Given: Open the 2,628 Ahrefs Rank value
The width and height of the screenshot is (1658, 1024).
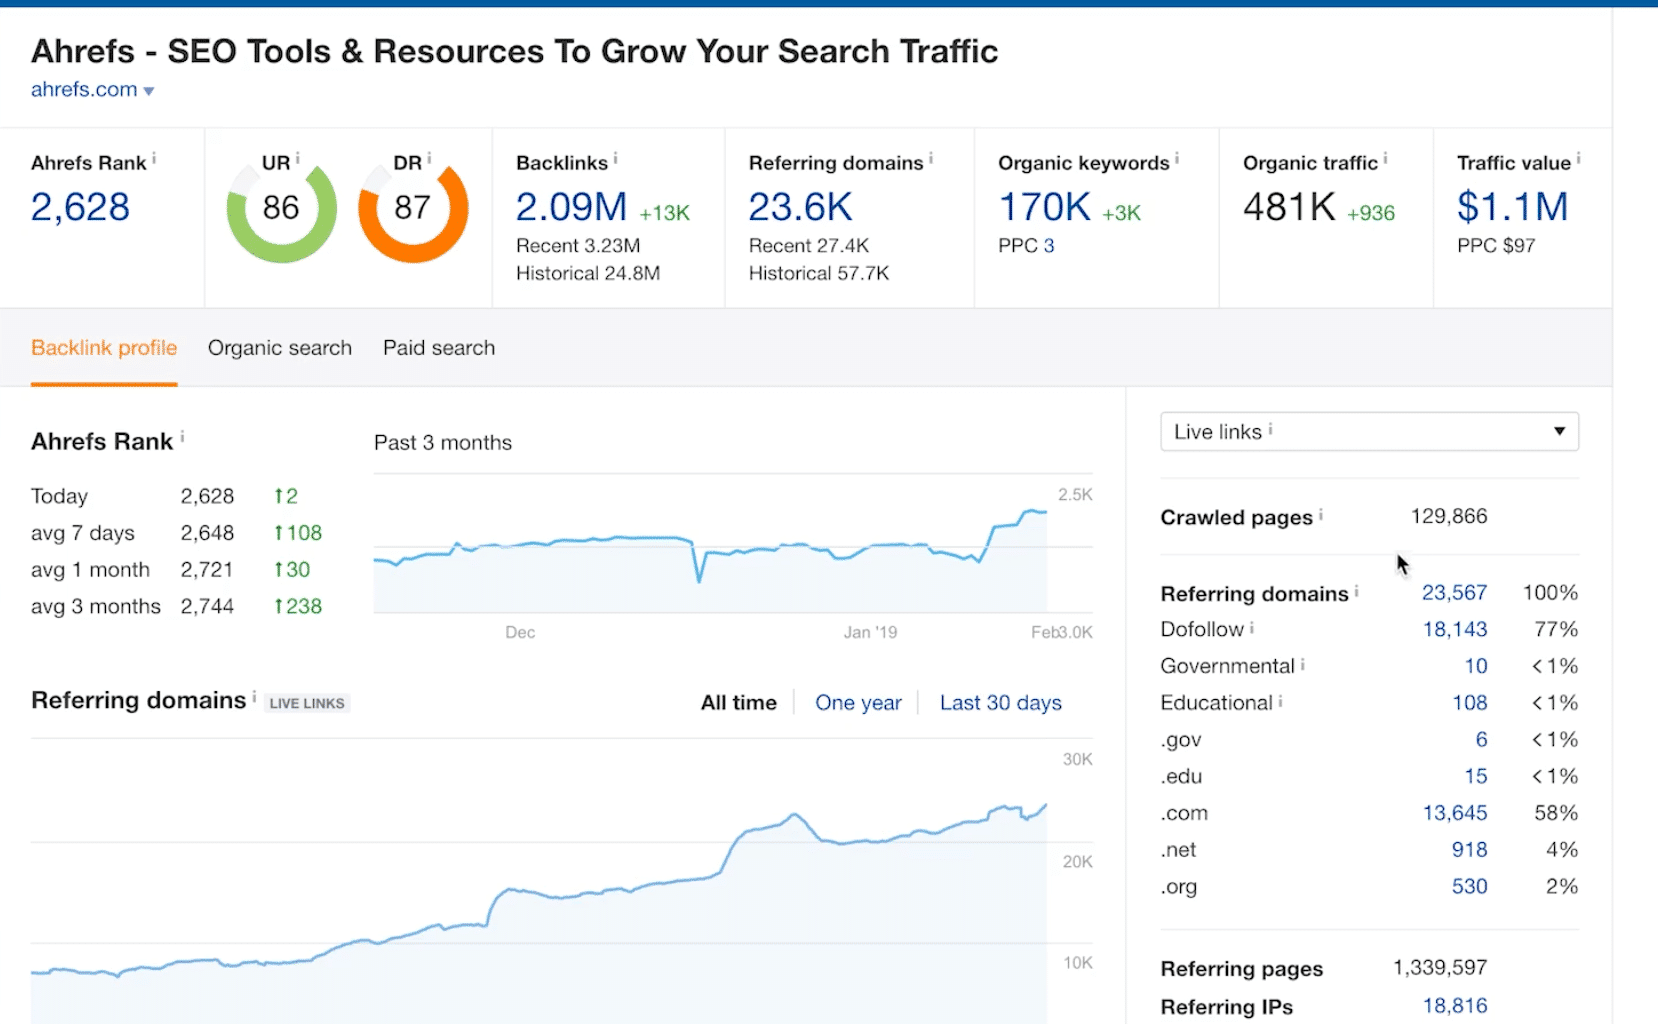Looking at the screenshot, I should click(x=80, y=207).
